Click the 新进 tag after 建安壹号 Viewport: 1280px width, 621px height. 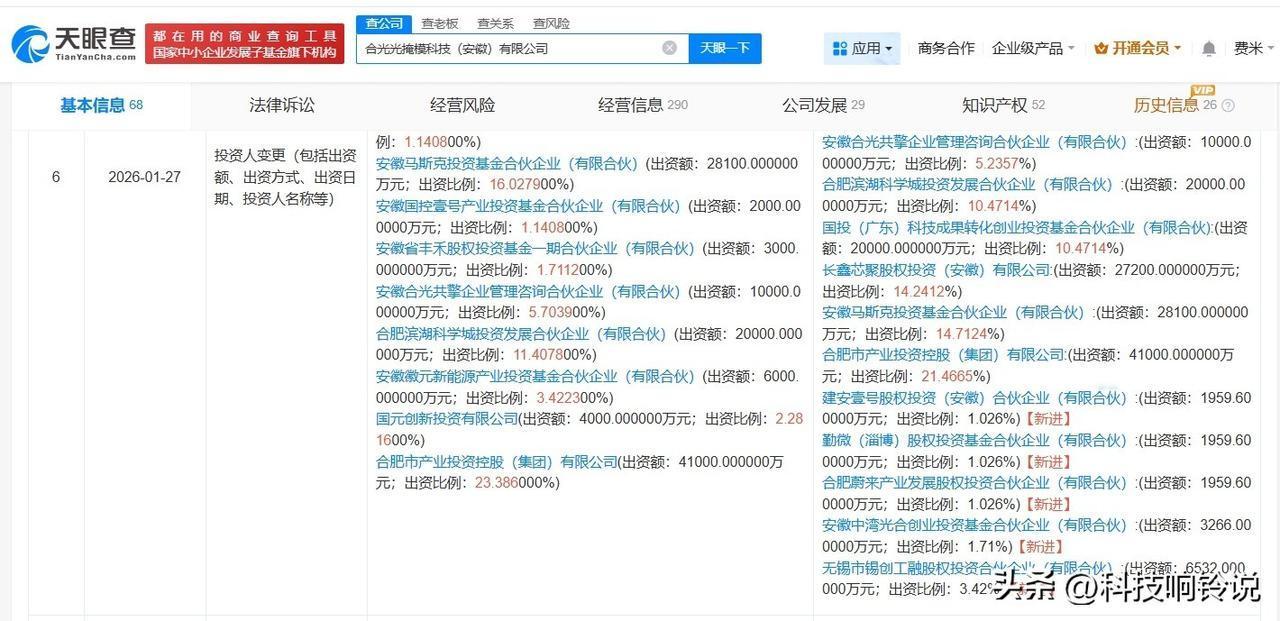point(1047,419)
